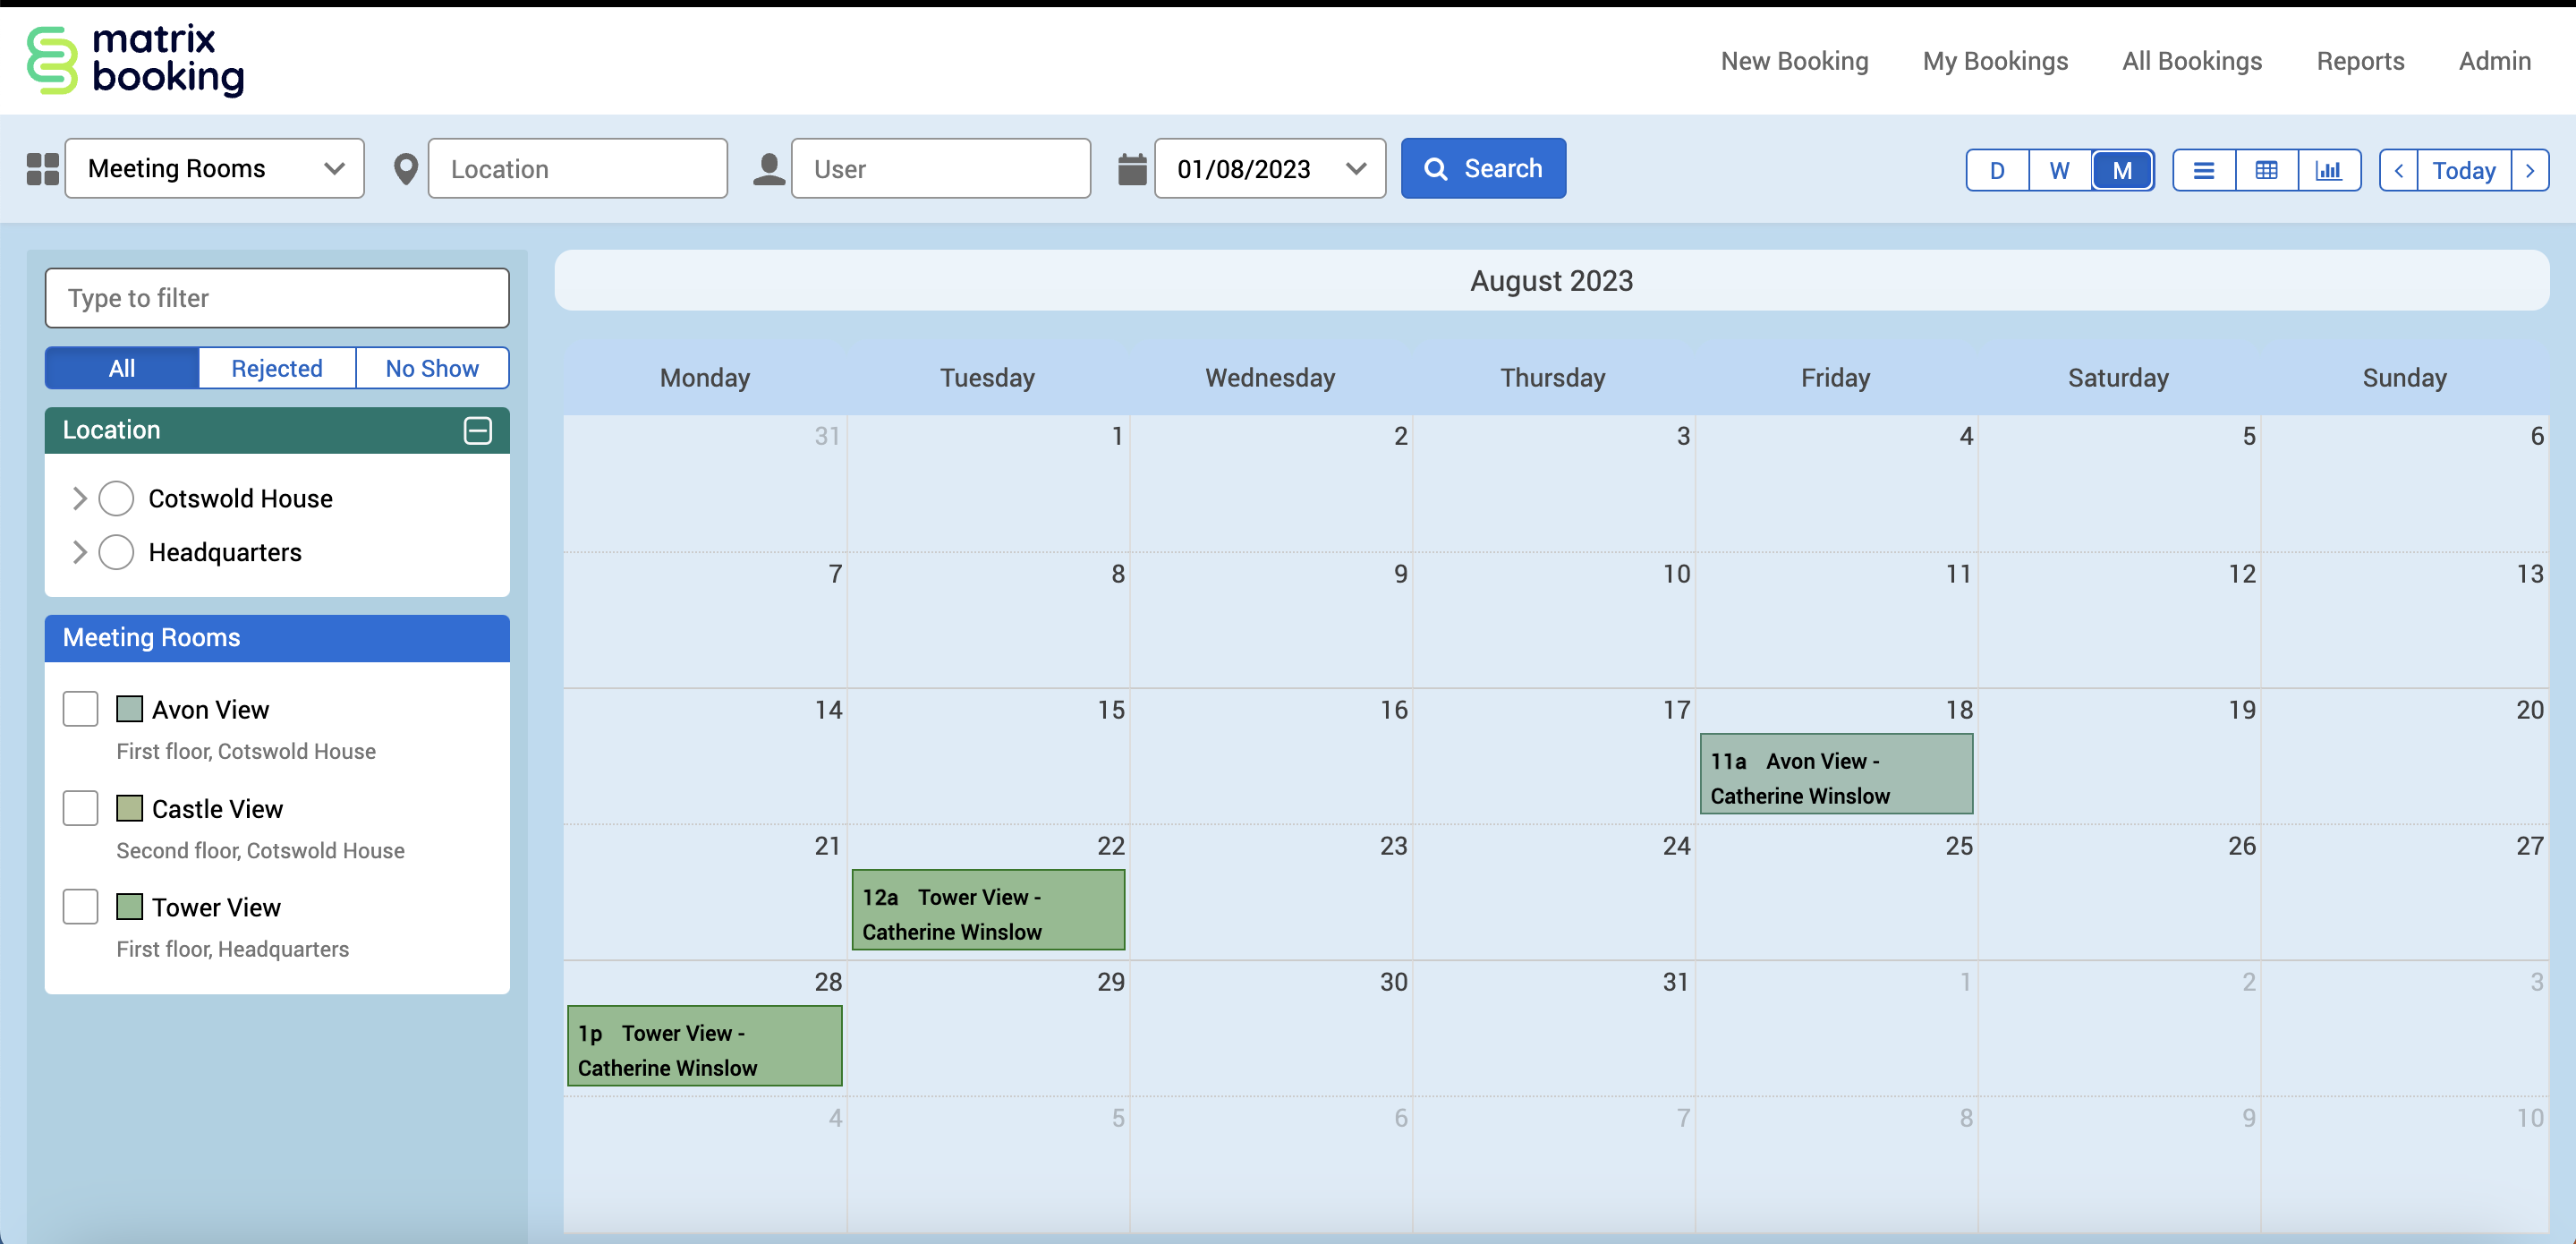Open the All Bookings menu
This screenshot has width=2576, height=1244.
[2191, 61]
